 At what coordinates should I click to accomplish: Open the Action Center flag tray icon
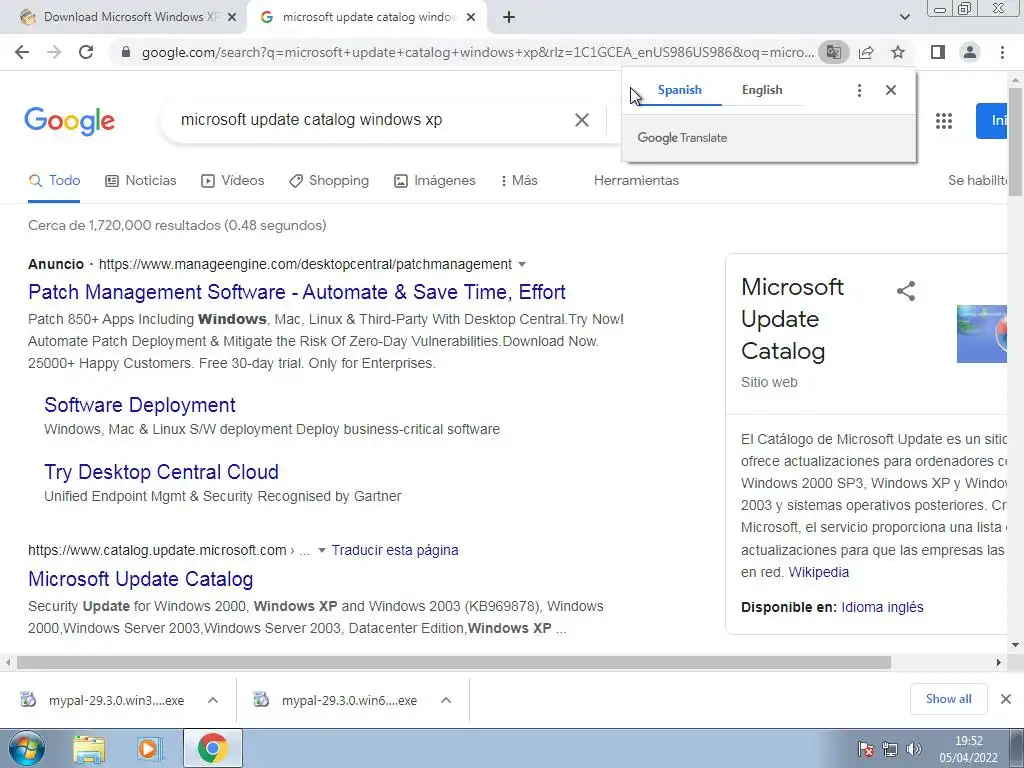866,749
